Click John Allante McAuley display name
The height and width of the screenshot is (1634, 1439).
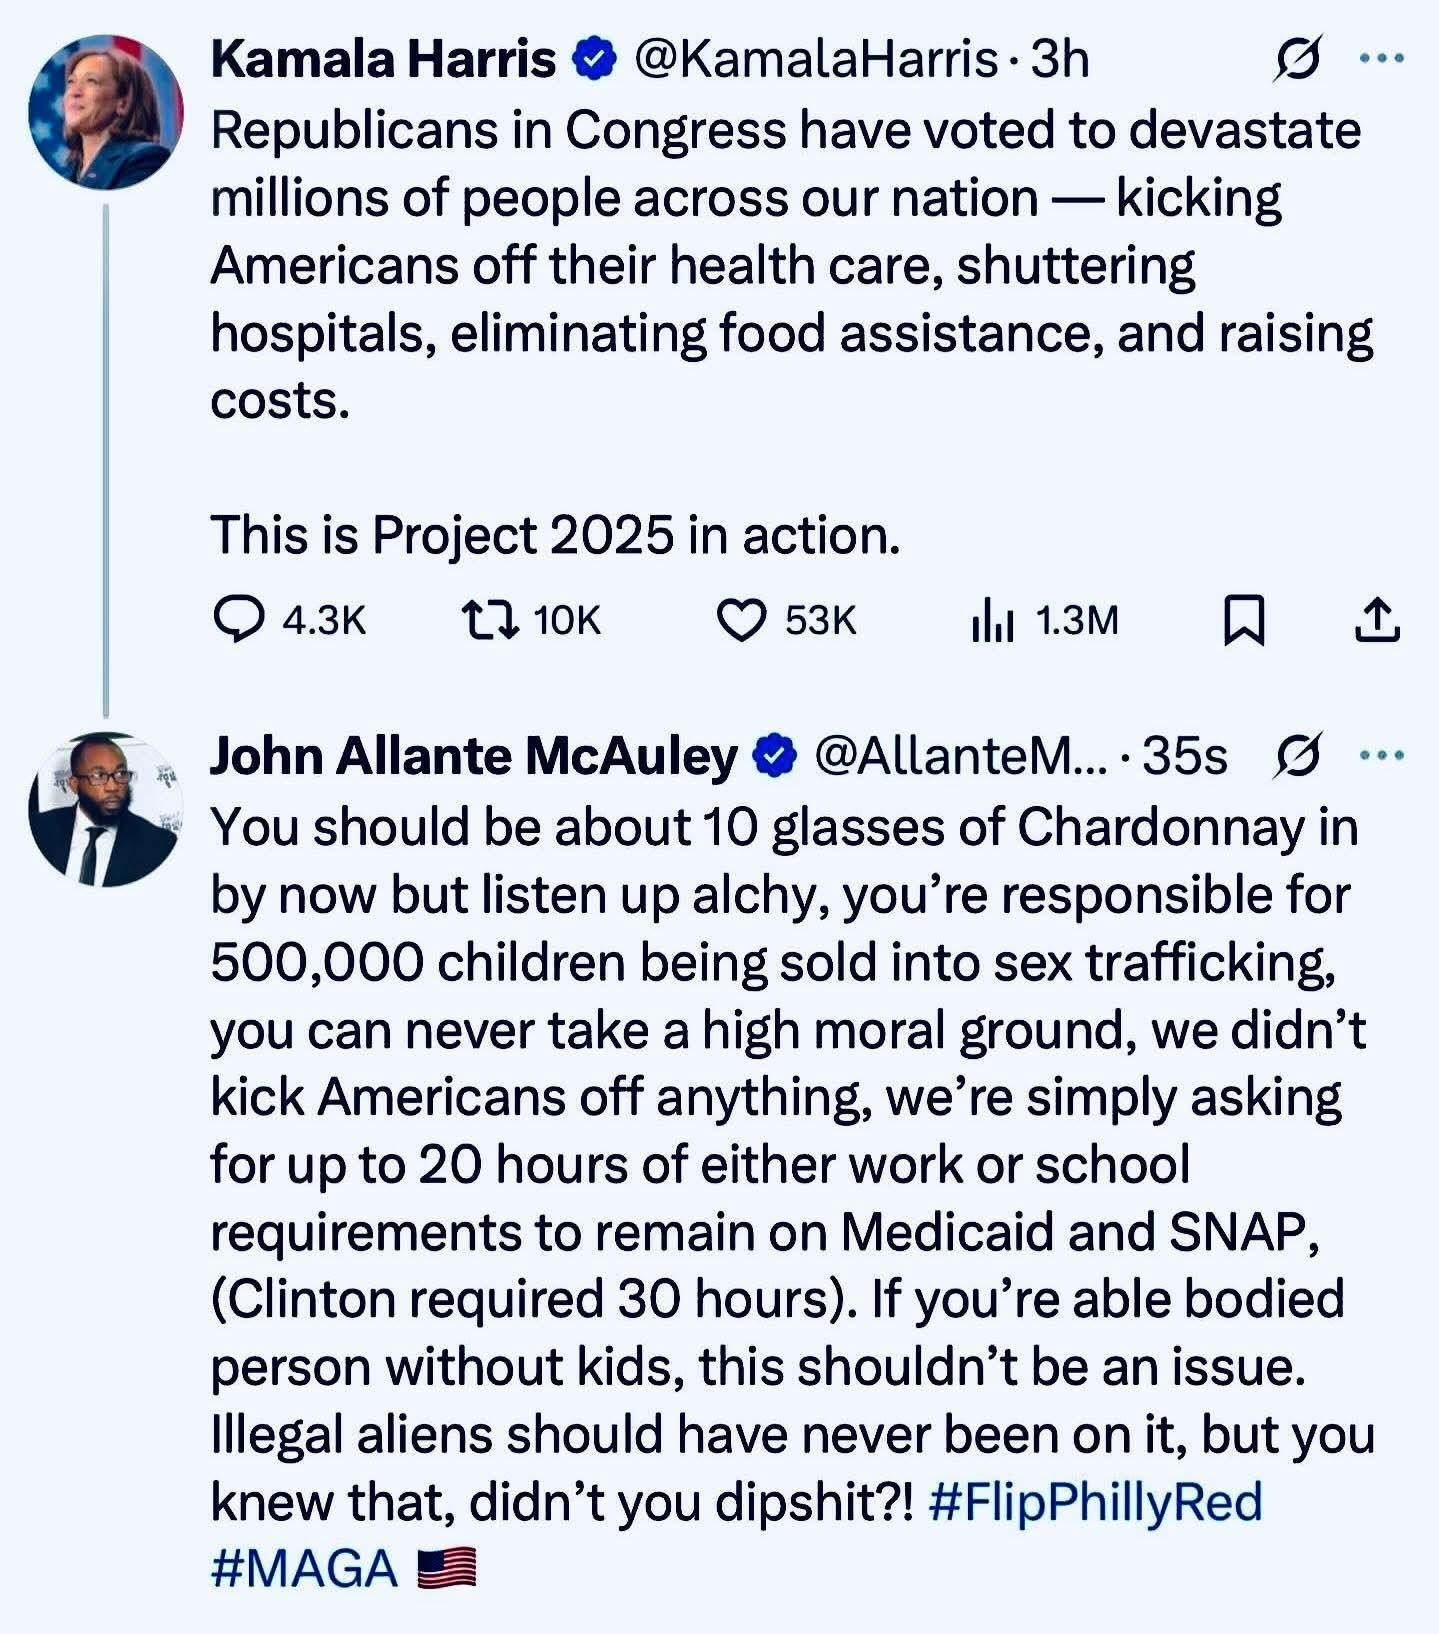tap(473, 756)
